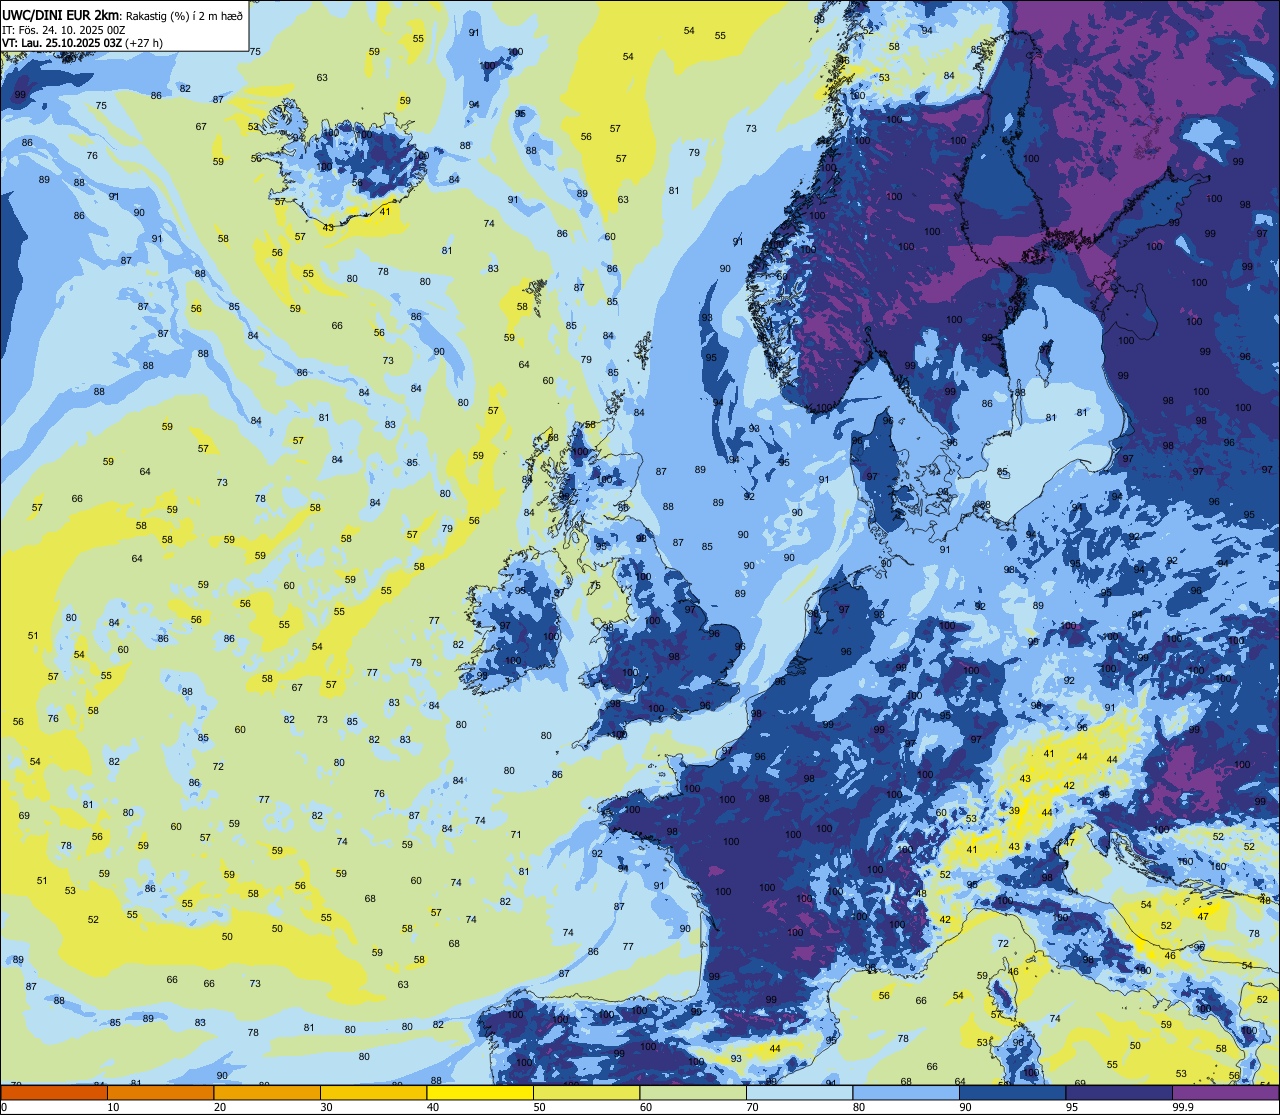Click the "IT: Fös. 24. 10. 2025 00Z" line

click(64, 30)
